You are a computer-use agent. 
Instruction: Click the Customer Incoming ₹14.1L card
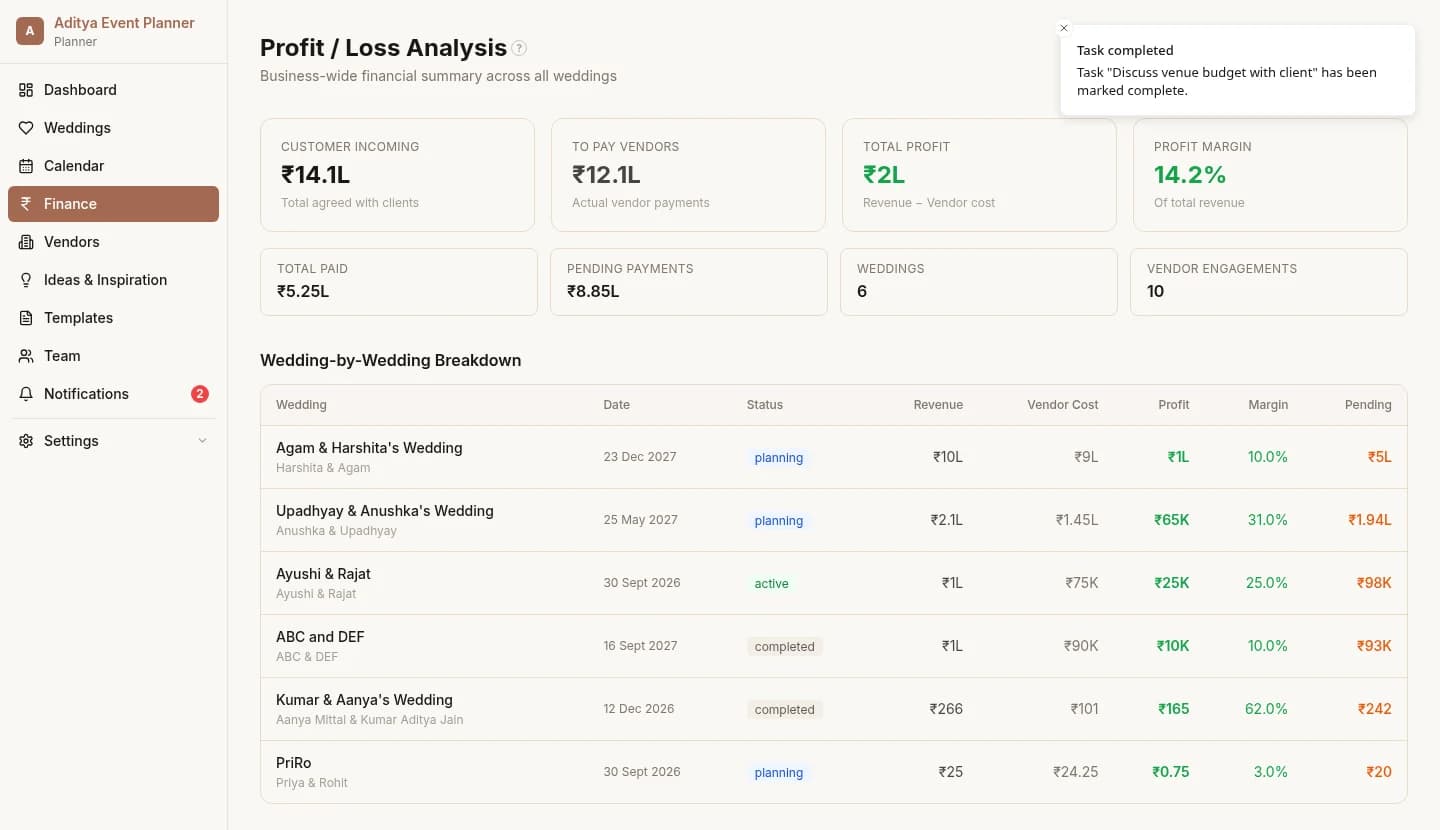[397, 175]
